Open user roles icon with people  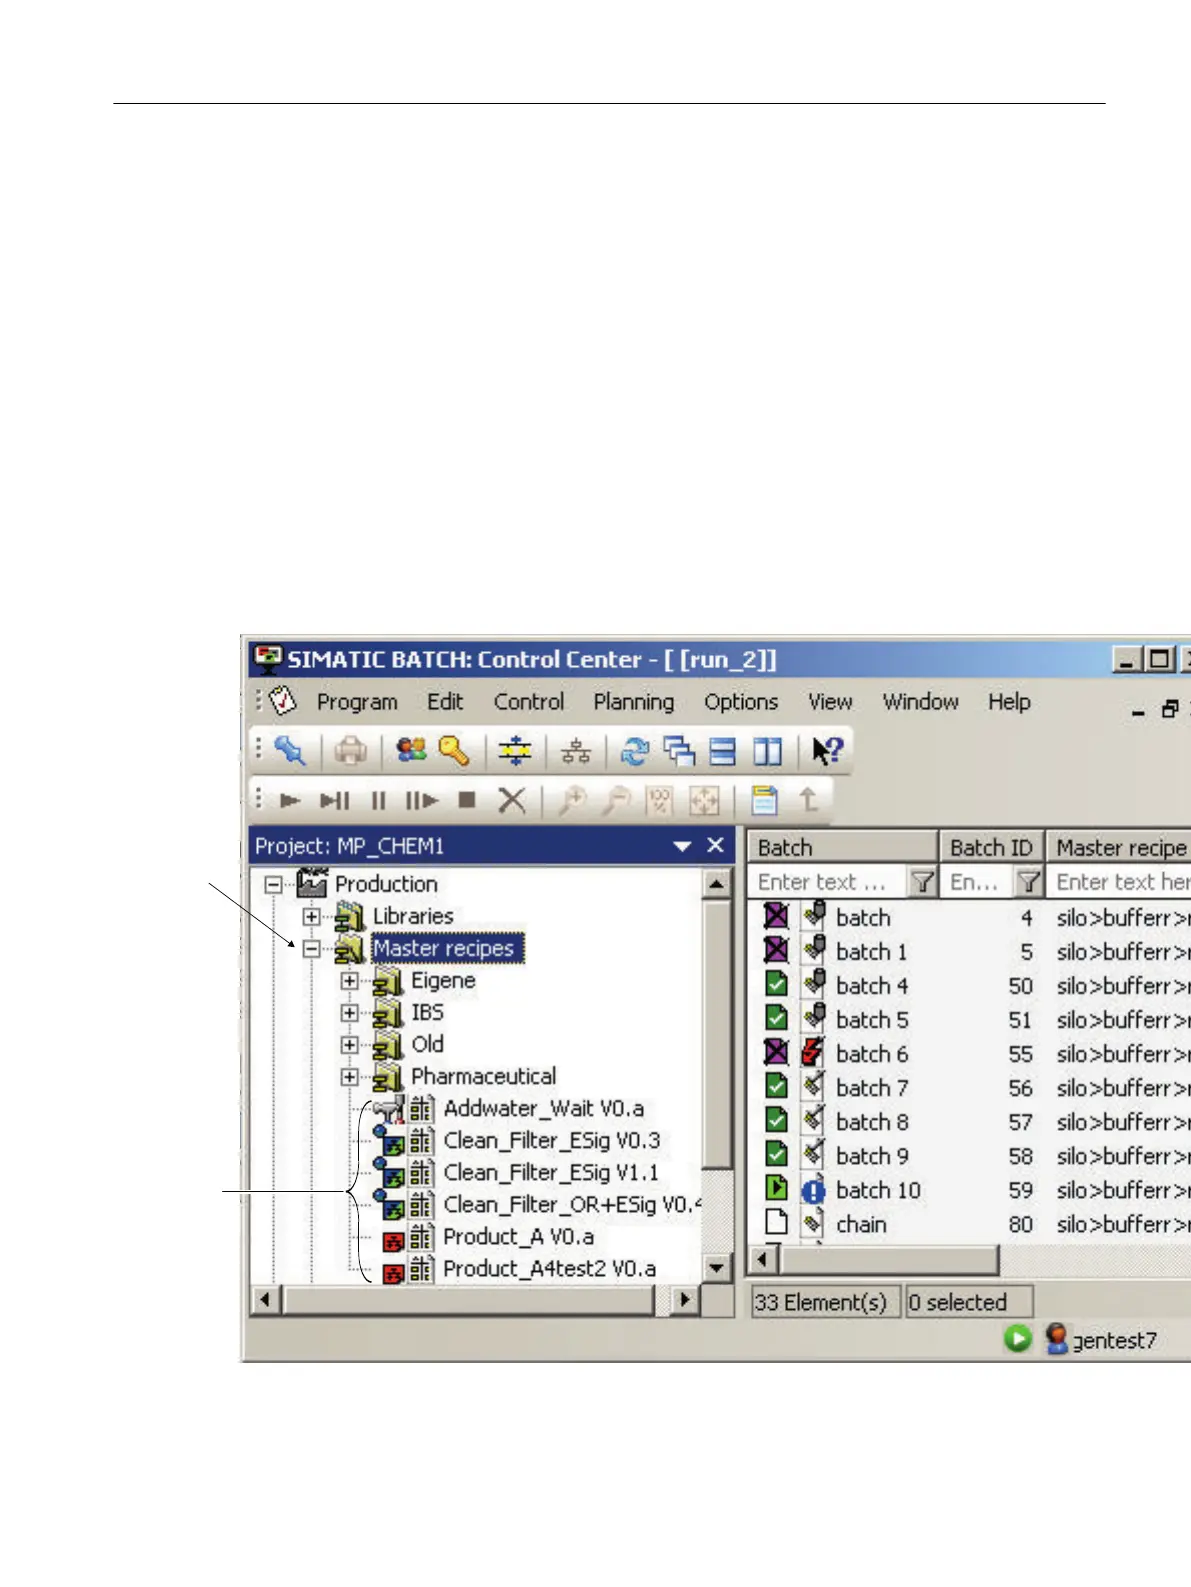point(411,750)
